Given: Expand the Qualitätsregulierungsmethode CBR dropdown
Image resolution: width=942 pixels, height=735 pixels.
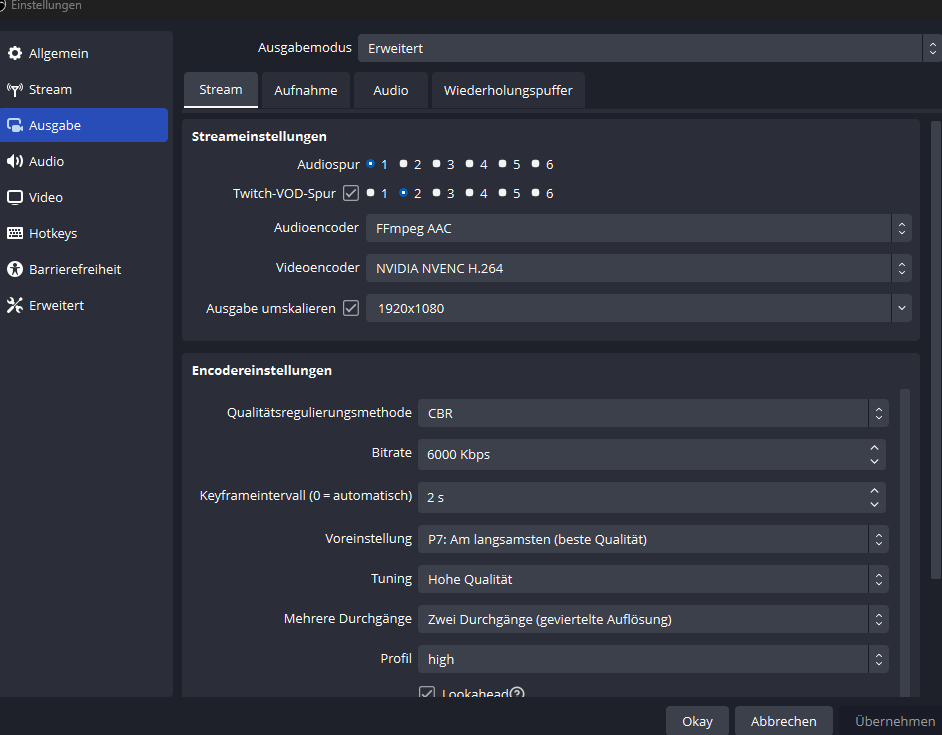Looking at the screenshot, I should (x=652, y=413).
